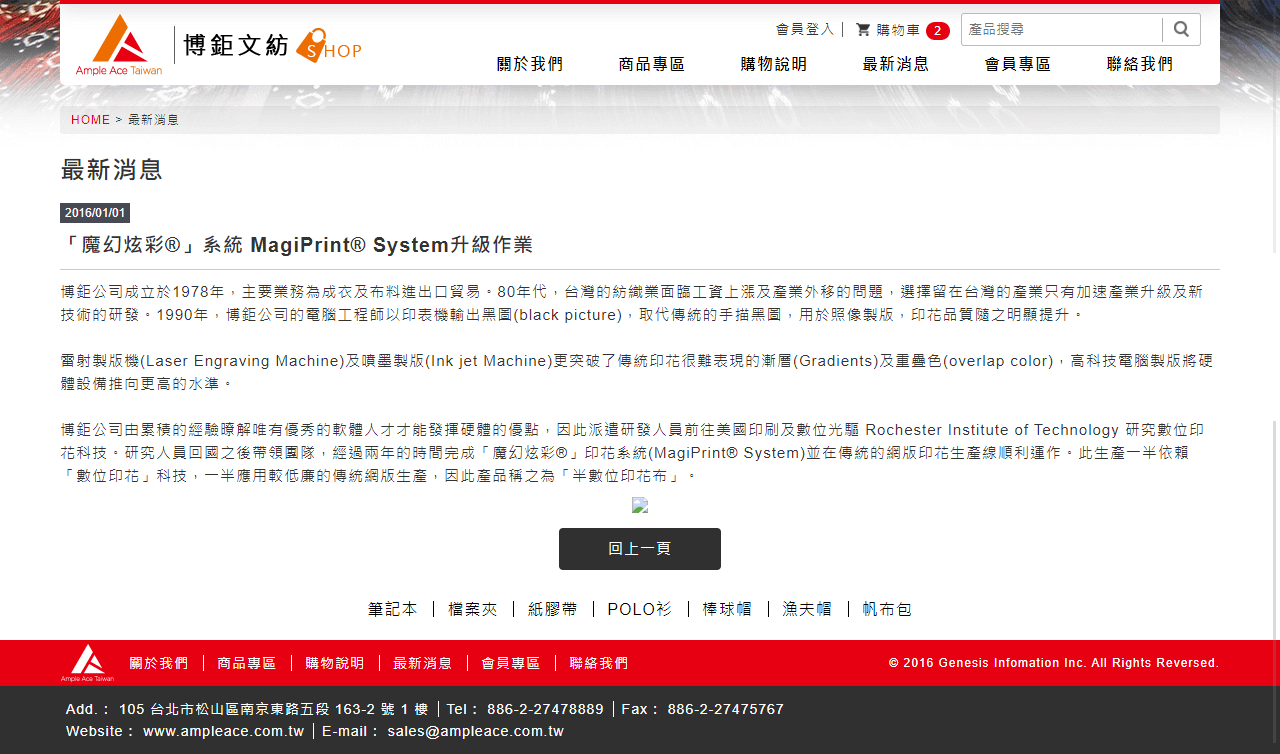1280x754 pixels.
Task: Open the 棒球帽 category link
Action: coord(727,609)
